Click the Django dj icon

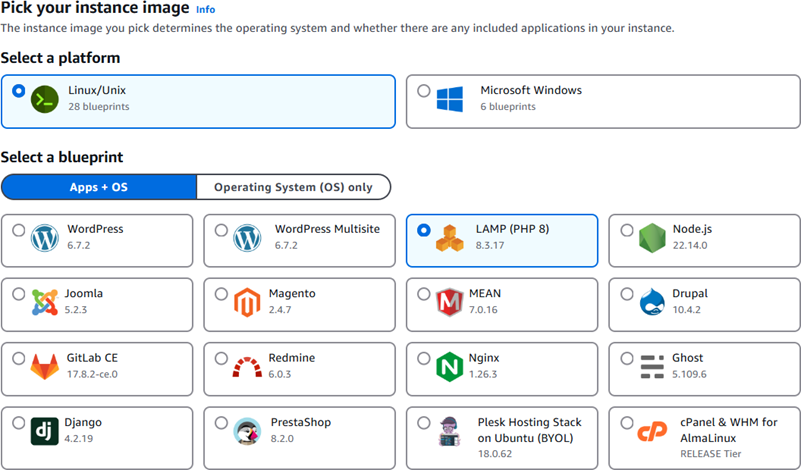click(45, 431)
